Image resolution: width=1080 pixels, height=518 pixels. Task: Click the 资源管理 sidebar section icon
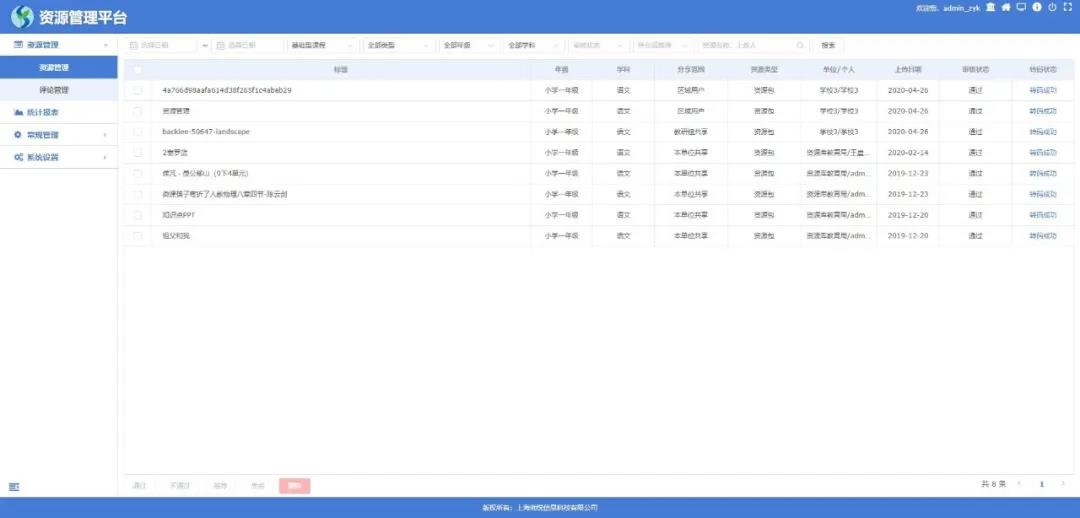pyautogui.click(x=19, y=45)
